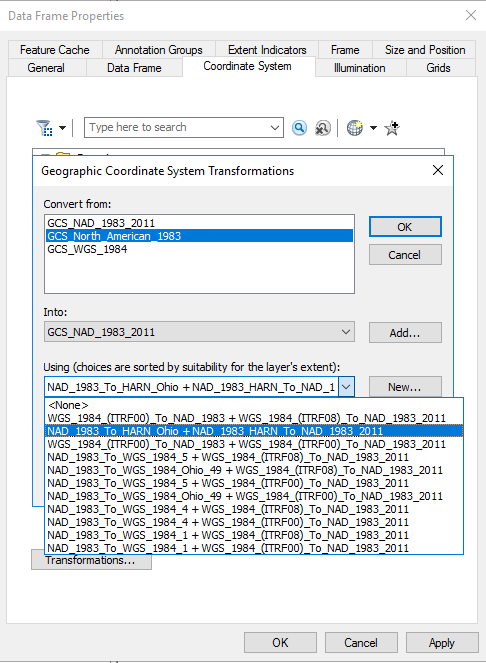Screen dimensions: 486x663
Task: Click the Type here to search field
Action: pyautogui.click(x=177, y=127)
